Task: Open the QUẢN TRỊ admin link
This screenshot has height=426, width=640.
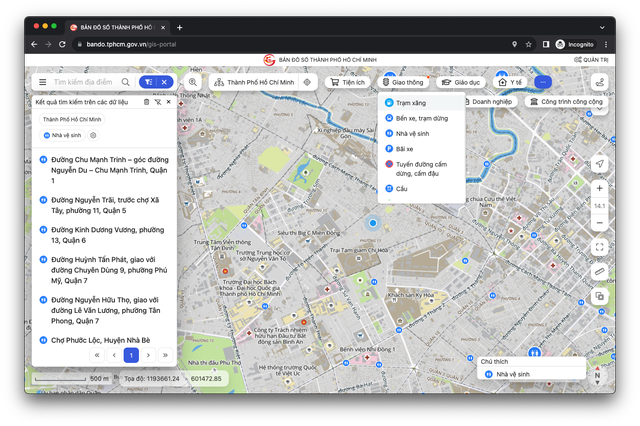Action: point(591,60)
